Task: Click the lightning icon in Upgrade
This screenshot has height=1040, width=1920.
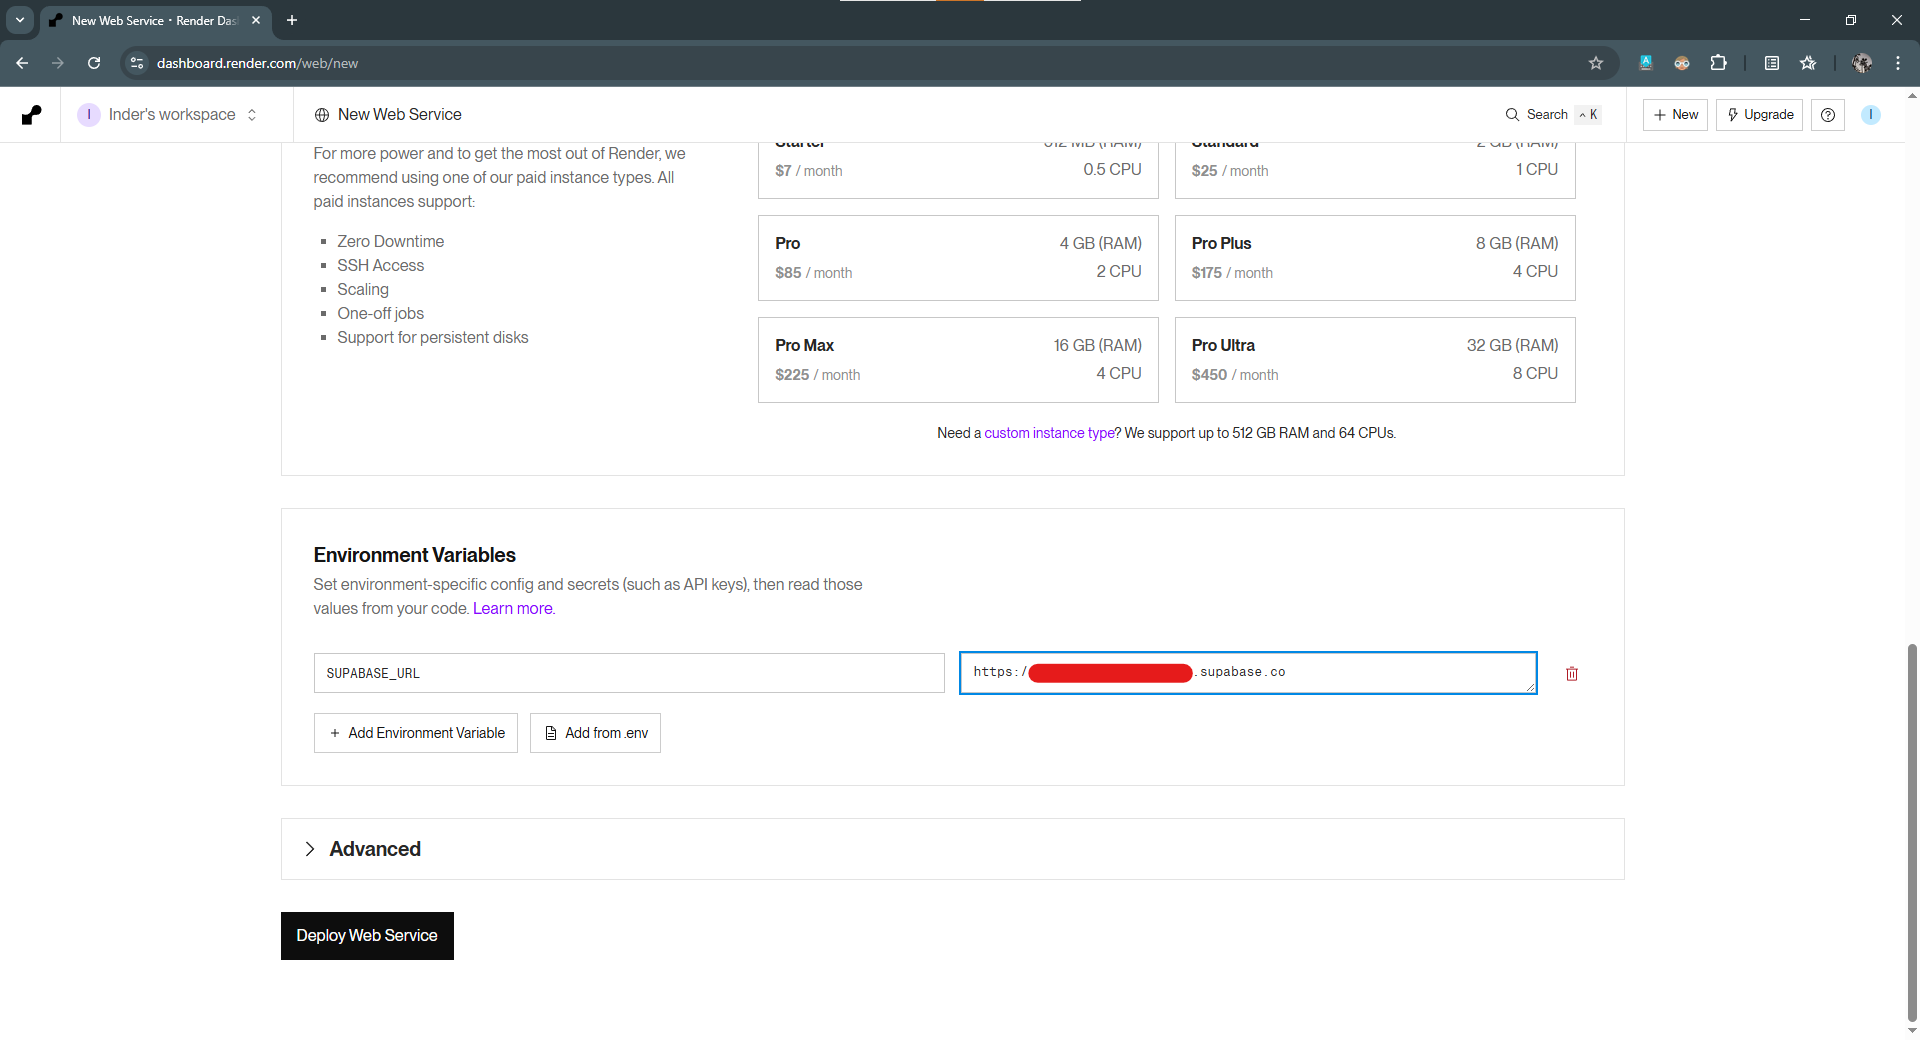Action: [x=1733, y=115]
